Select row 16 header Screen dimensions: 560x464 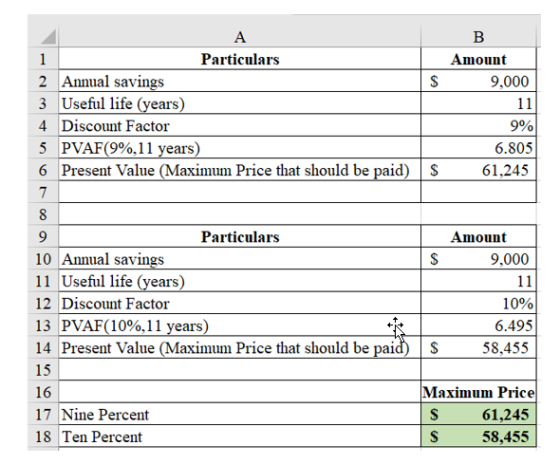click(43, 392)
